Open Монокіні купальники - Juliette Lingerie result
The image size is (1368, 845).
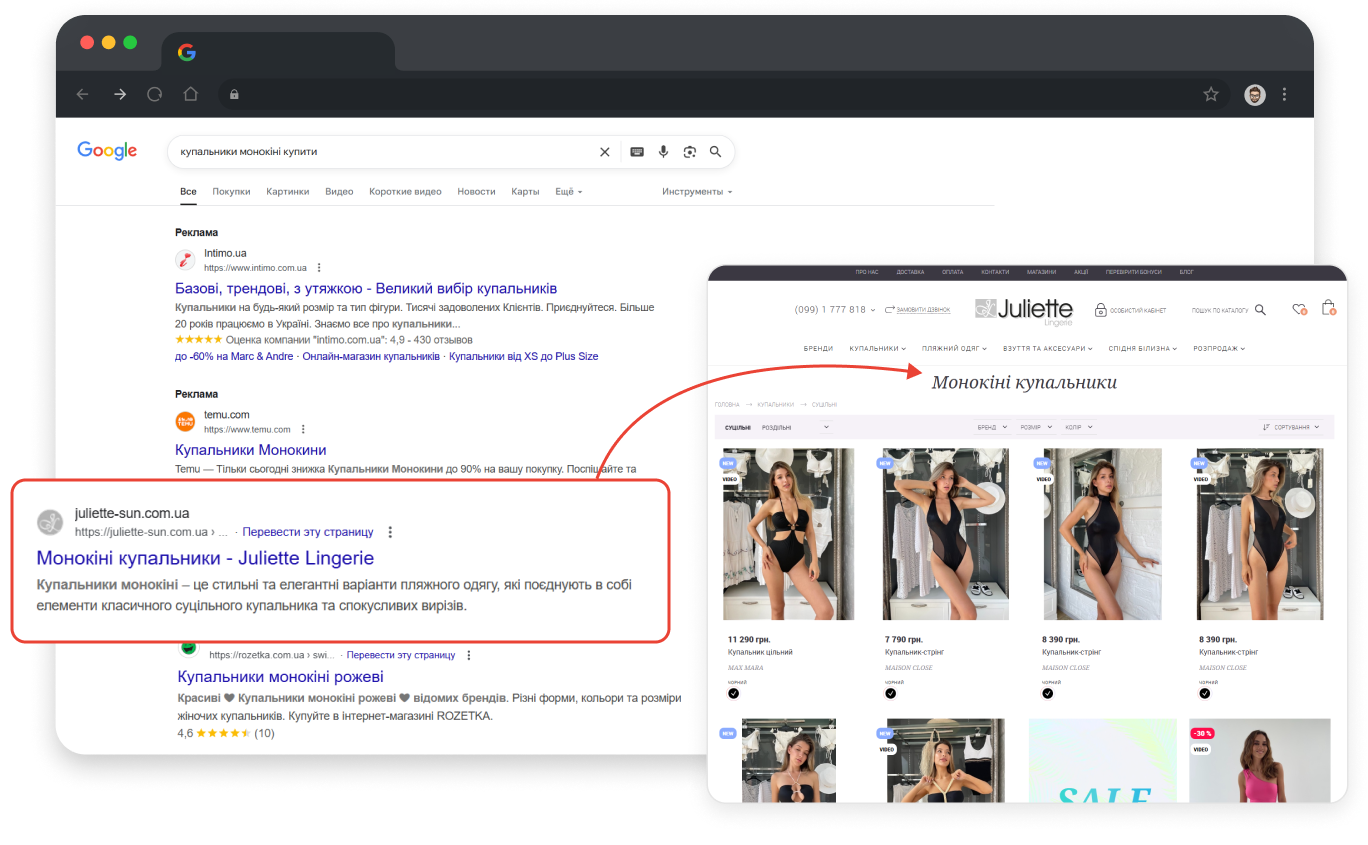[x=205, y=558]
